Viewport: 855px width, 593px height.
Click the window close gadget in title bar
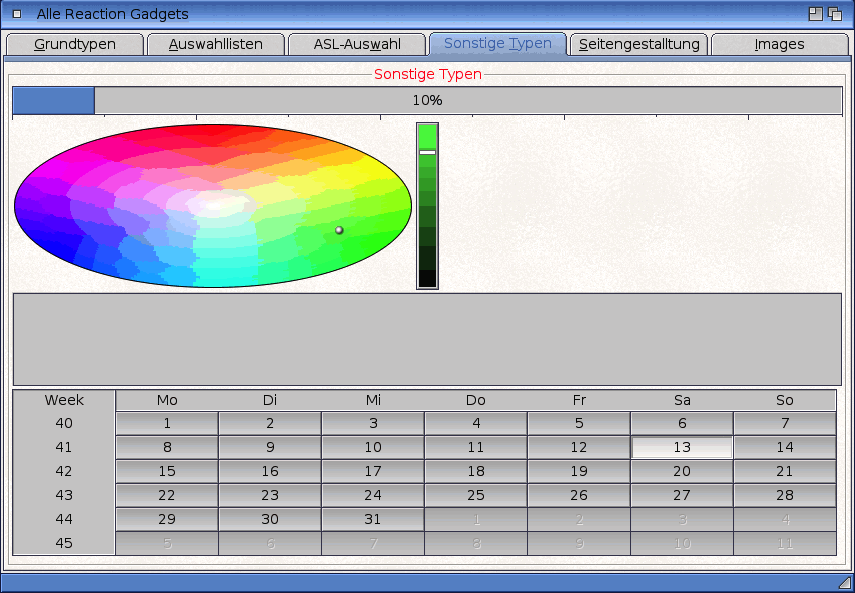tap(16, 14)
